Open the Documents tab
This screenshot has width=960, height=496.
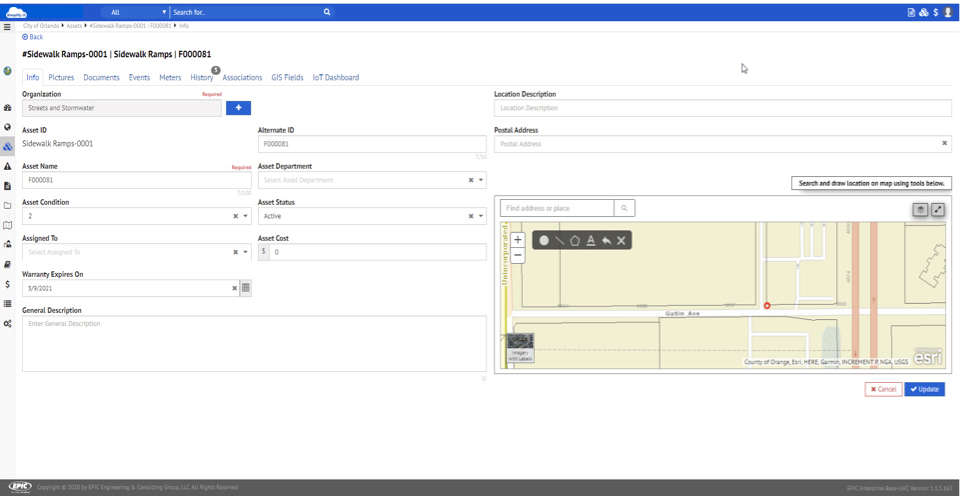101,77
